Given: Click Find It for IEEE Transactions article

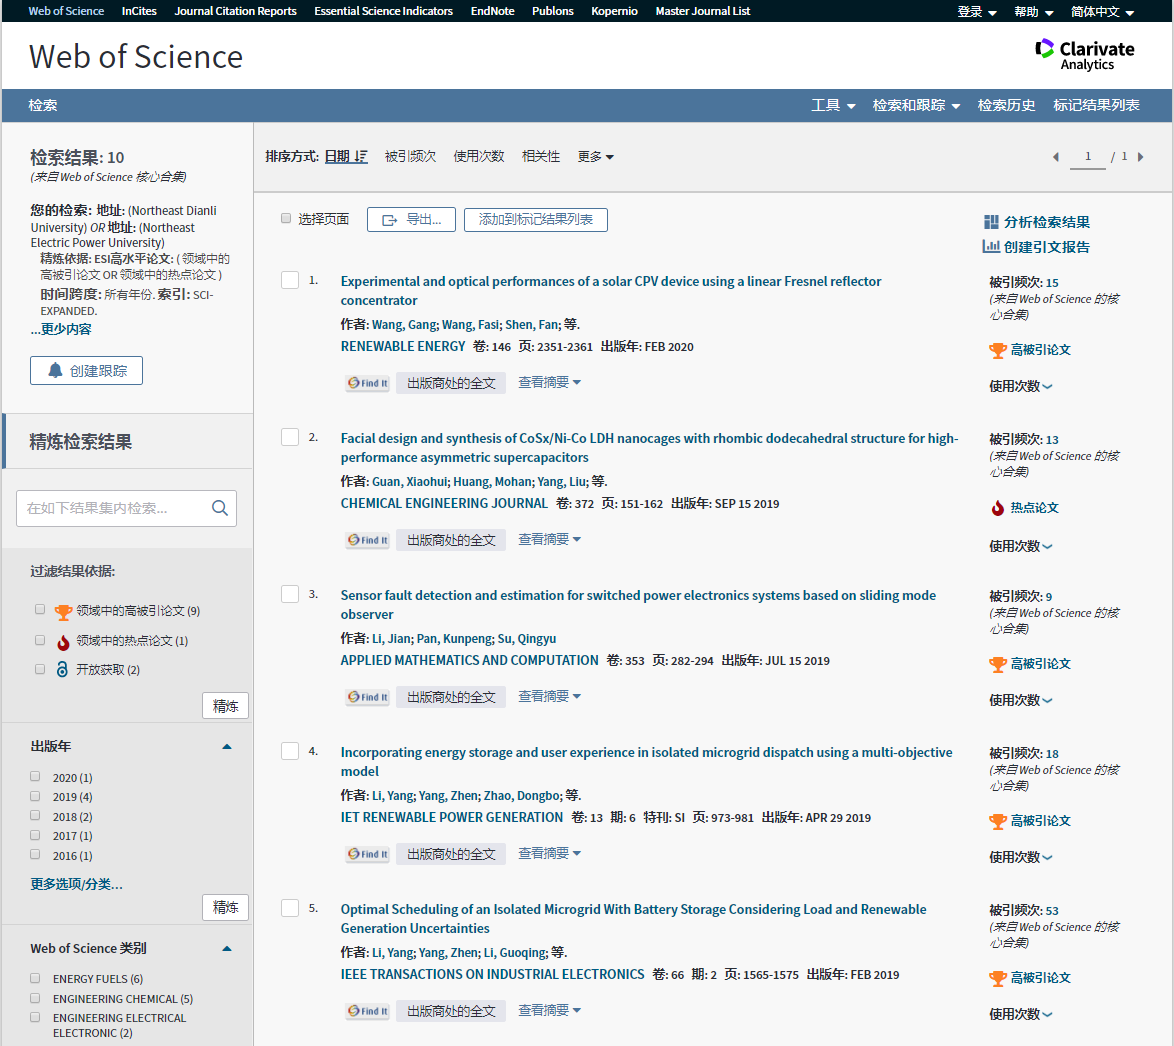Looking at the screenshot, I should tap(368, 1012).
